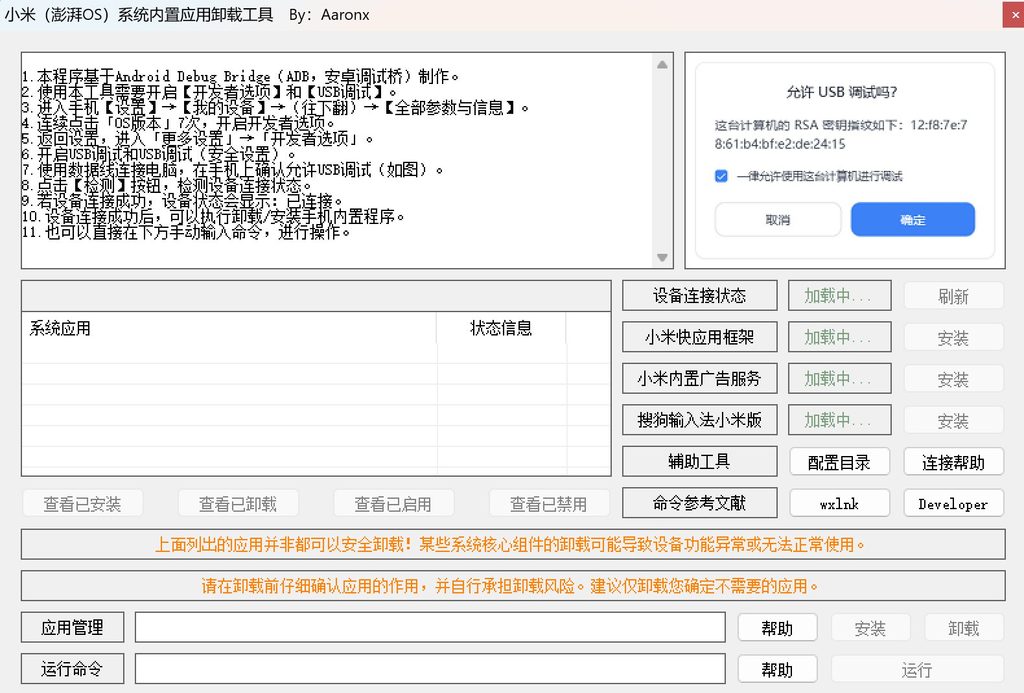
Task: Click 查看已安装 button
Action: 82,504
